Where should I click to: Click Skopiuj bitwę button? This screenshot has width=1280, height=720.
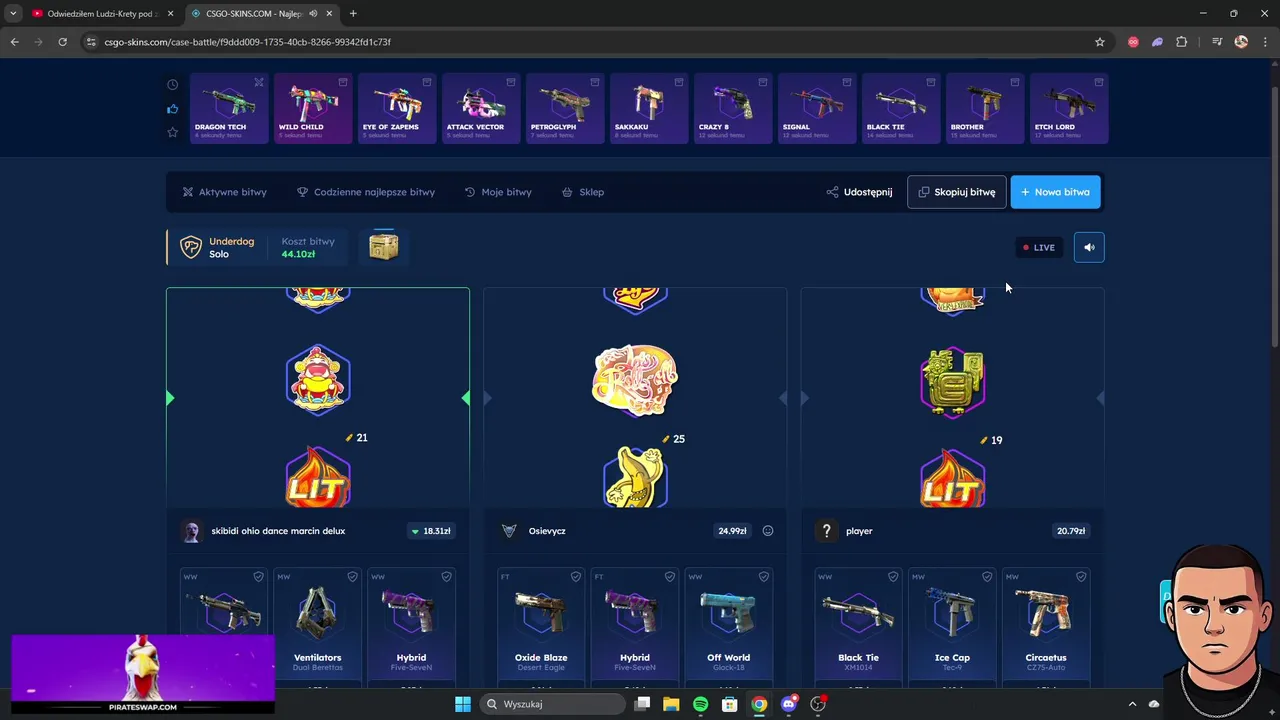(956, 192)
